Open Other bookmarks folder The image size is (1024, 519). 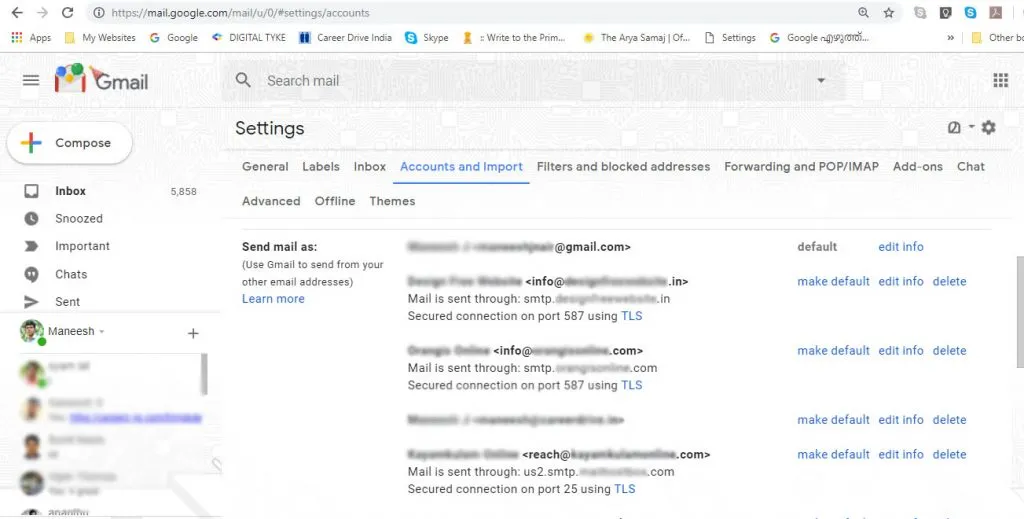(x=997, y=38)
